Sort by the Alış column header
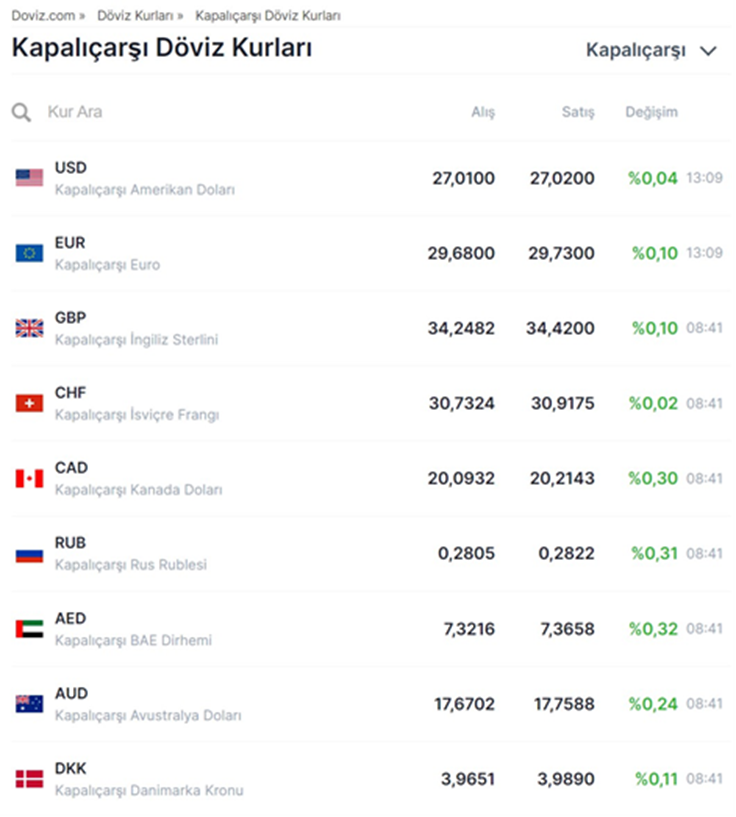Image resolution: width=736 pixels, height=817 pixels. 483,112
